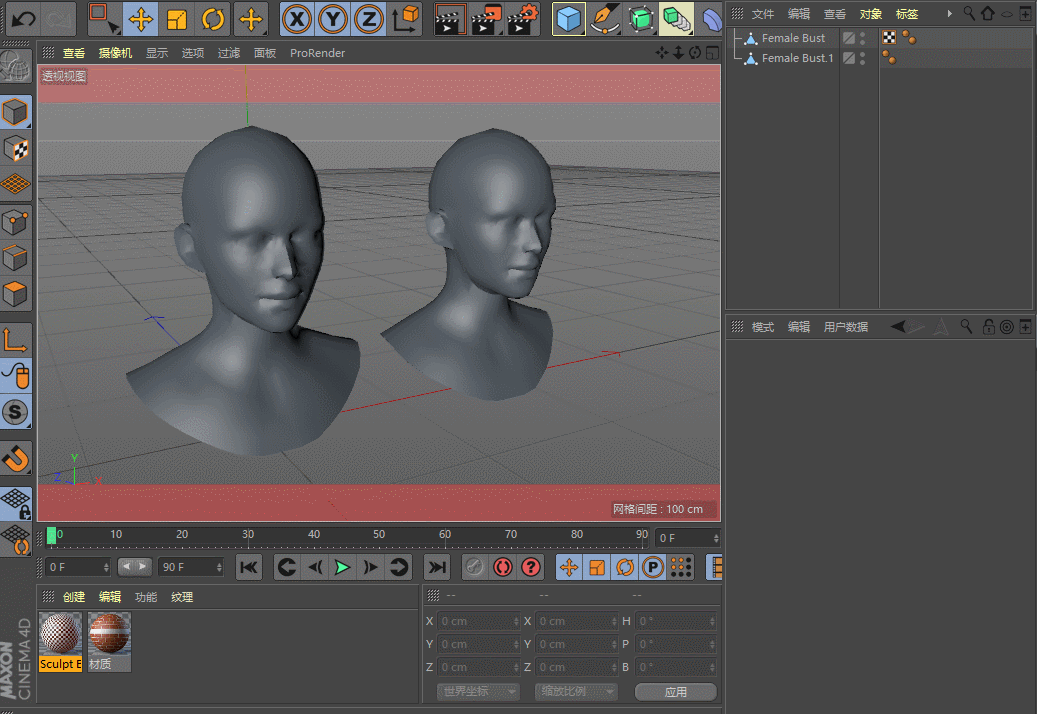Click the Undo arrow icon
This screenshot has height=714, width=1037.
(23, 19)
